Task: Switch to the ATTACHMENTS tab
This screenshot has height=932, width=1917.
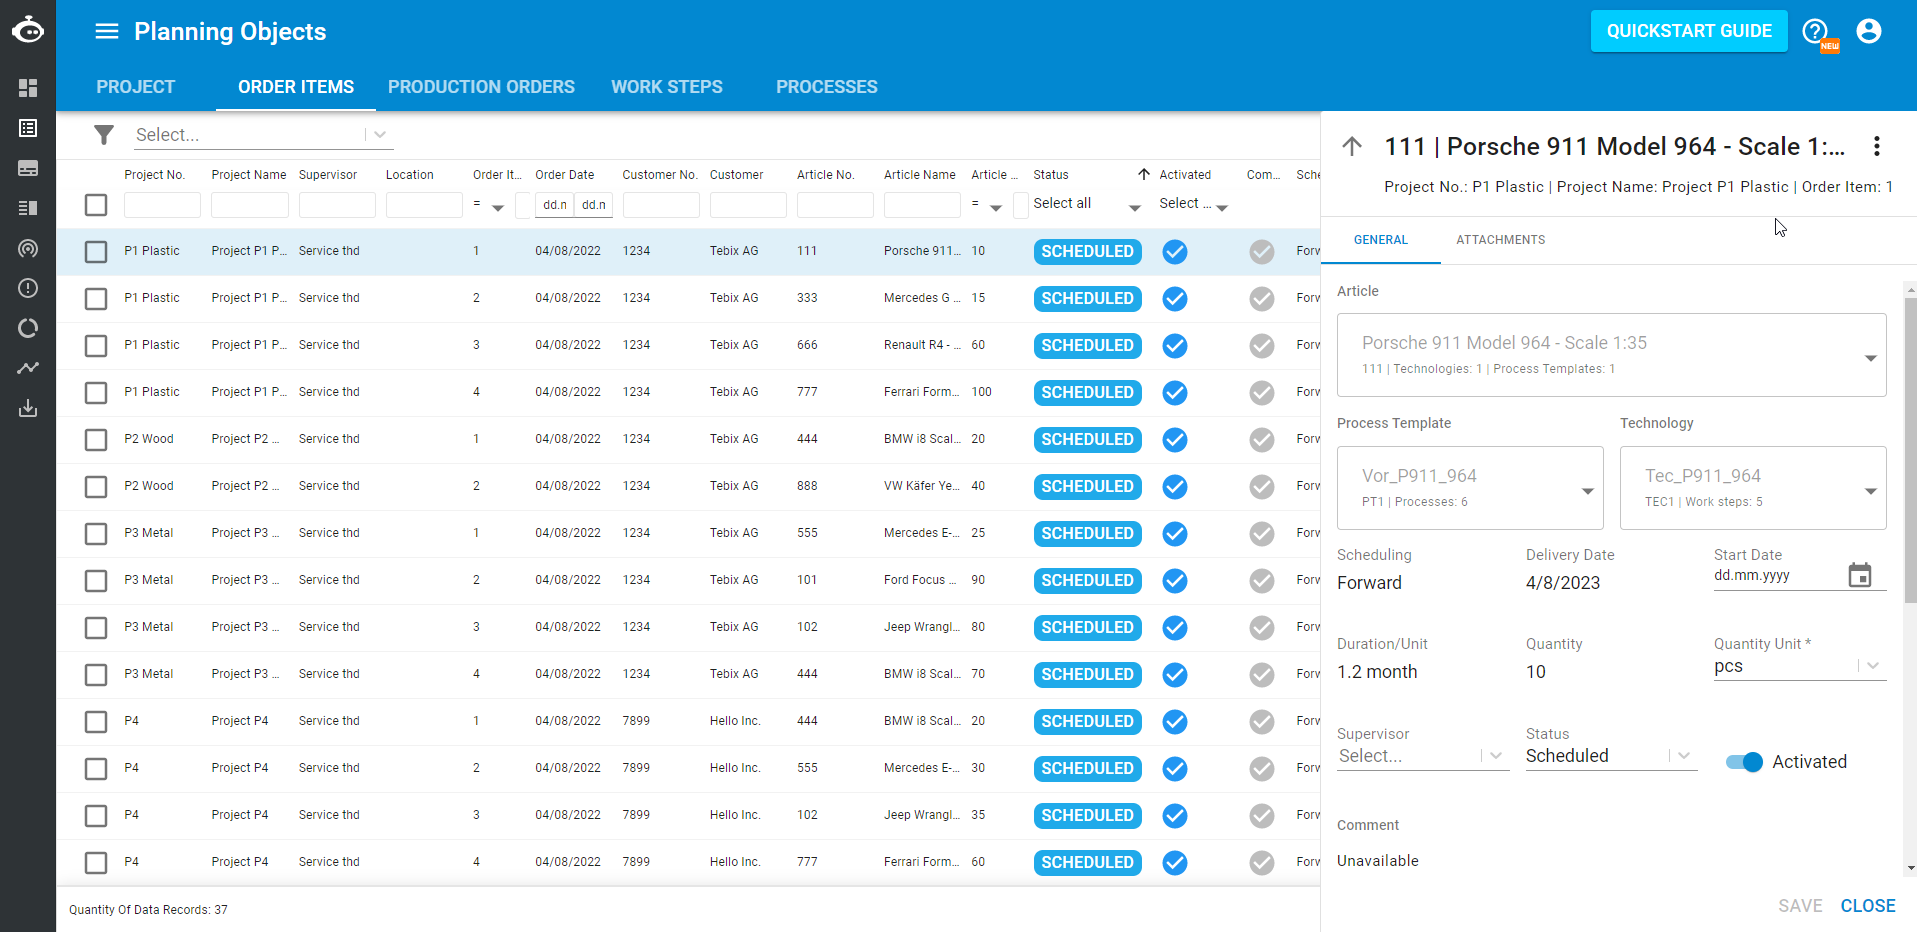Action: pos(1499,239)
